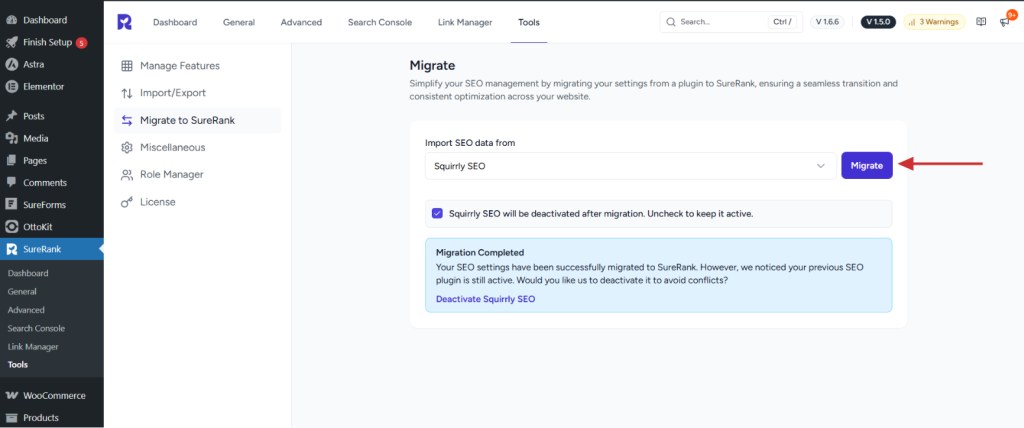This screenshot has width=1024, height=428.
Task: Switch to the top Advanced tab
Action: pos(301,22)
